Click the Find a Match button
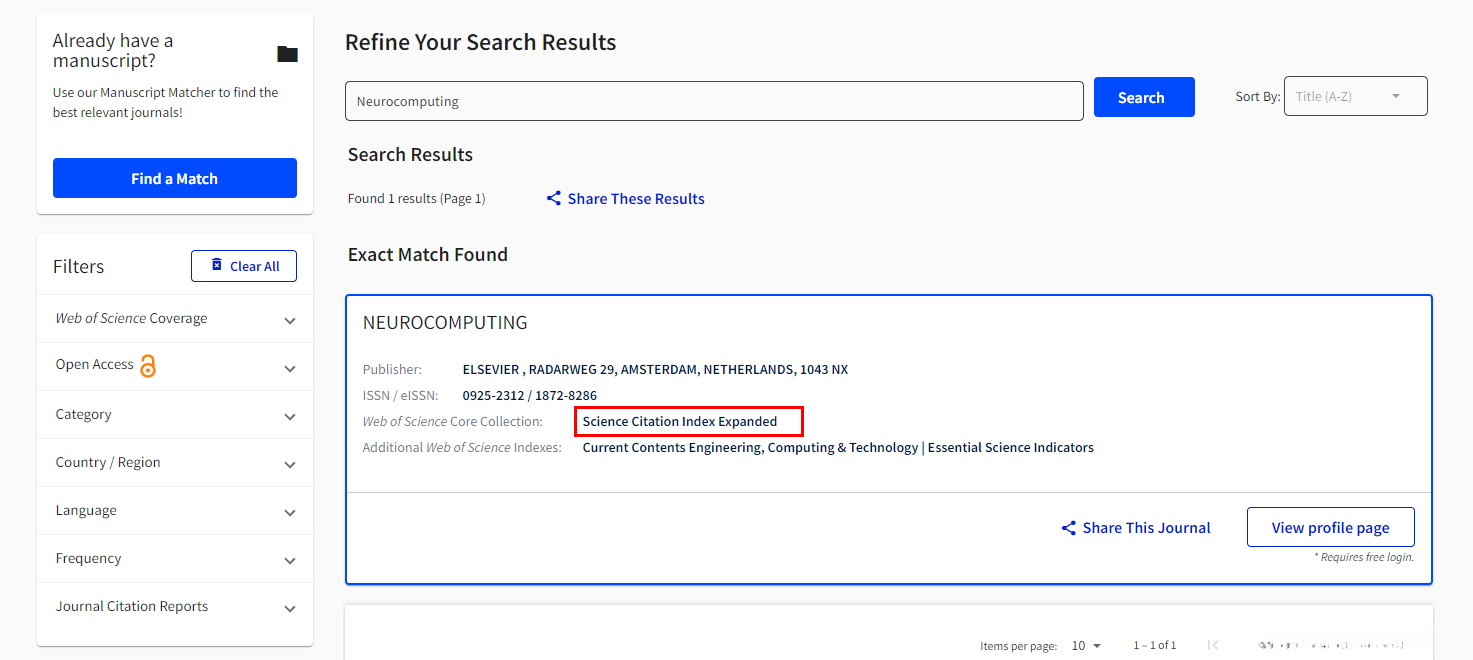Viewport: 1473px width, 660px height. coord(174,178)
